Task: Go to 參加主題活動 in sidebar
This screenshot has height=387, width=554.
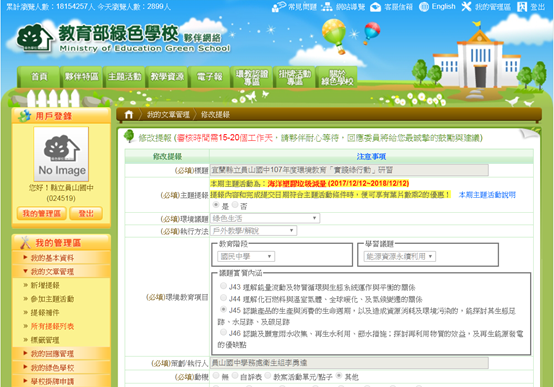Action: (x=52, y=299)
